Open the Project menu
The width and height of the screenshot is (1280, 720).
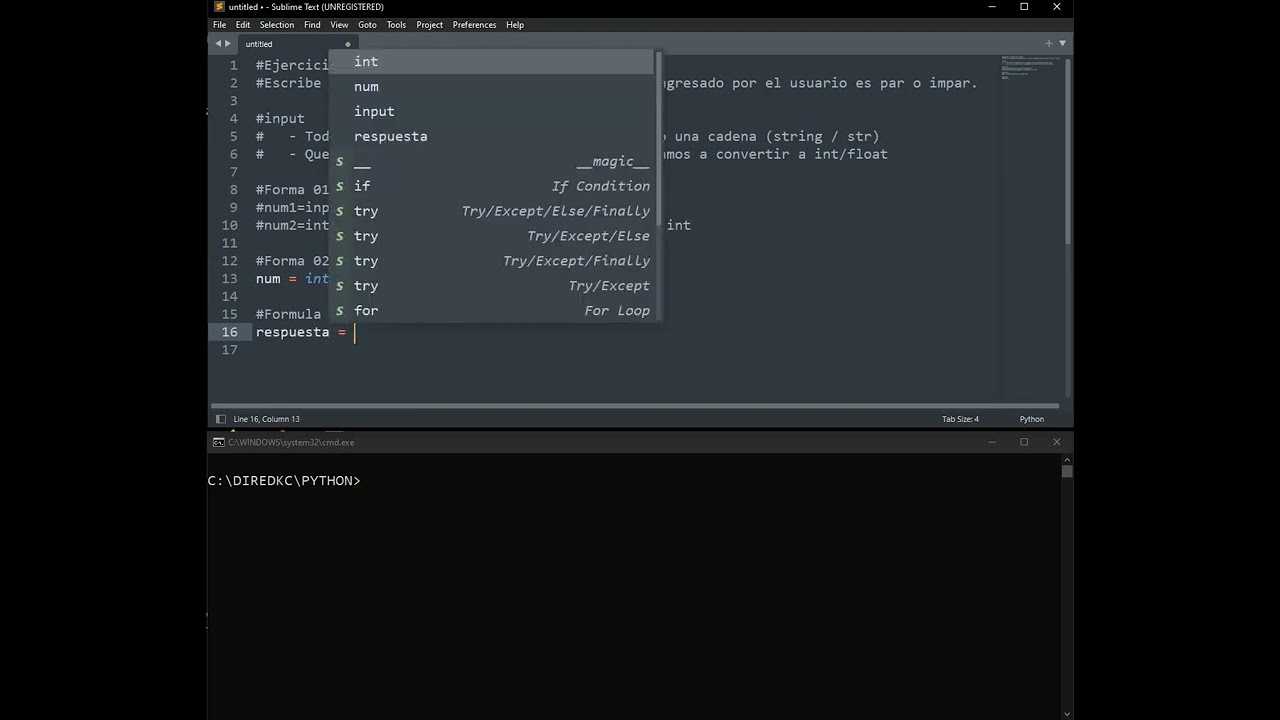[429, 25]
